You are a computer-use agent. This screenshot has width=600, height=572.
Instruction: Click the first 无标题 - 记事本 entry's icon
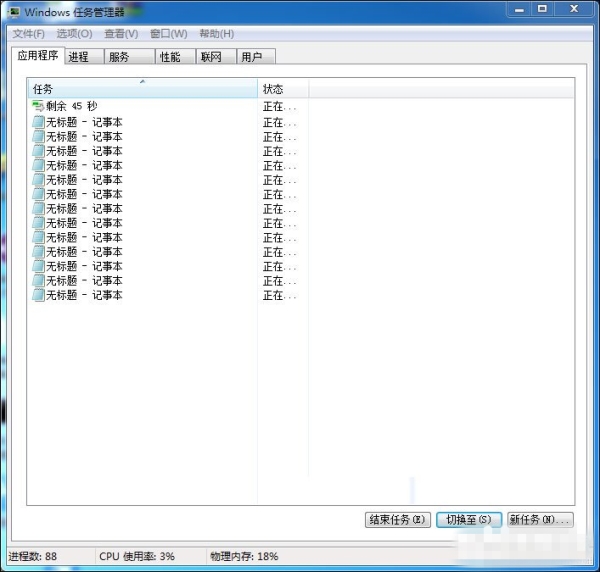click(38, 122)
